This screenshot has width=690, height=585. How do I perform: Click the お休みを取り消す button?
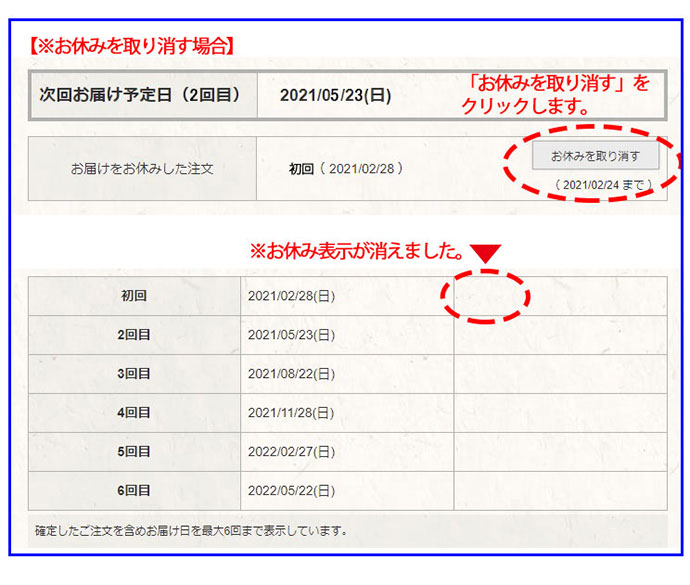point(595,156)
